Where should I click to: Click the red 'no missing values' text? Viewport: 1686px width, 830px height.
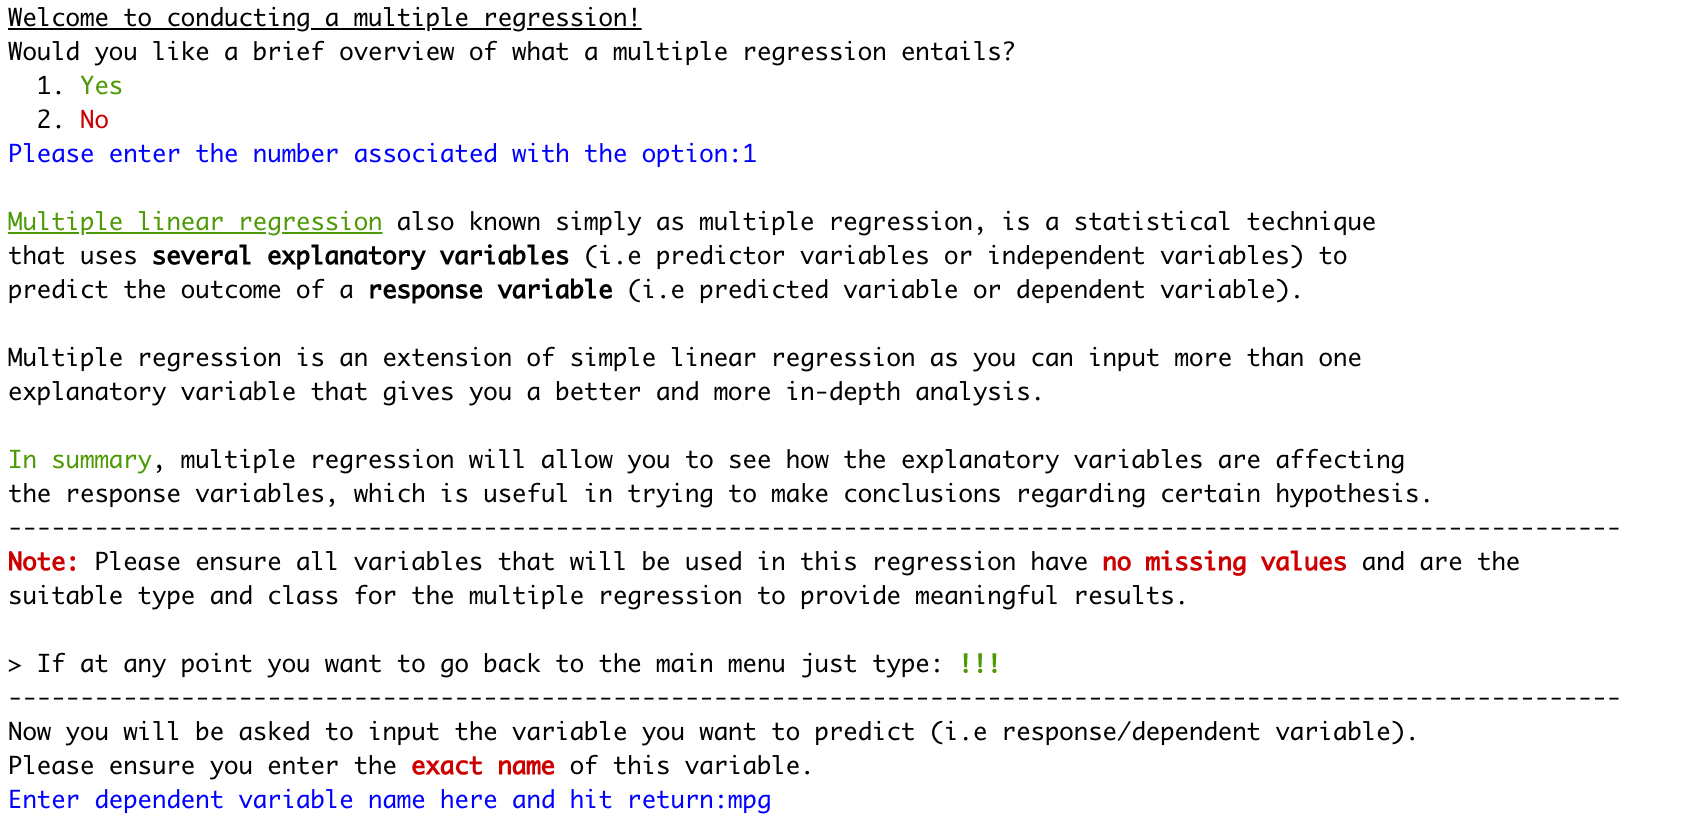point(1224,562)
